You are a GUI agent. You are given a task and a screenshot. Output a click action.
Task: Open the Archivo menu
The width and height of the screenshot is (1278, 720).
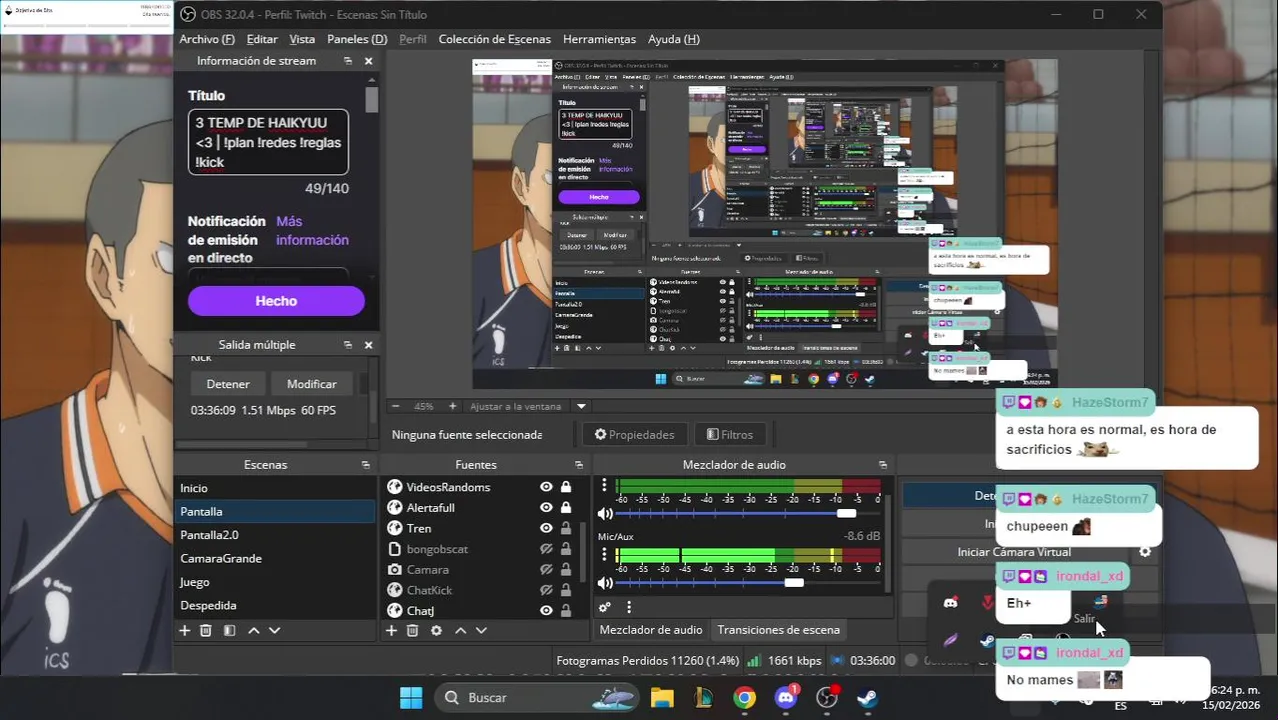tap(207, 39)
